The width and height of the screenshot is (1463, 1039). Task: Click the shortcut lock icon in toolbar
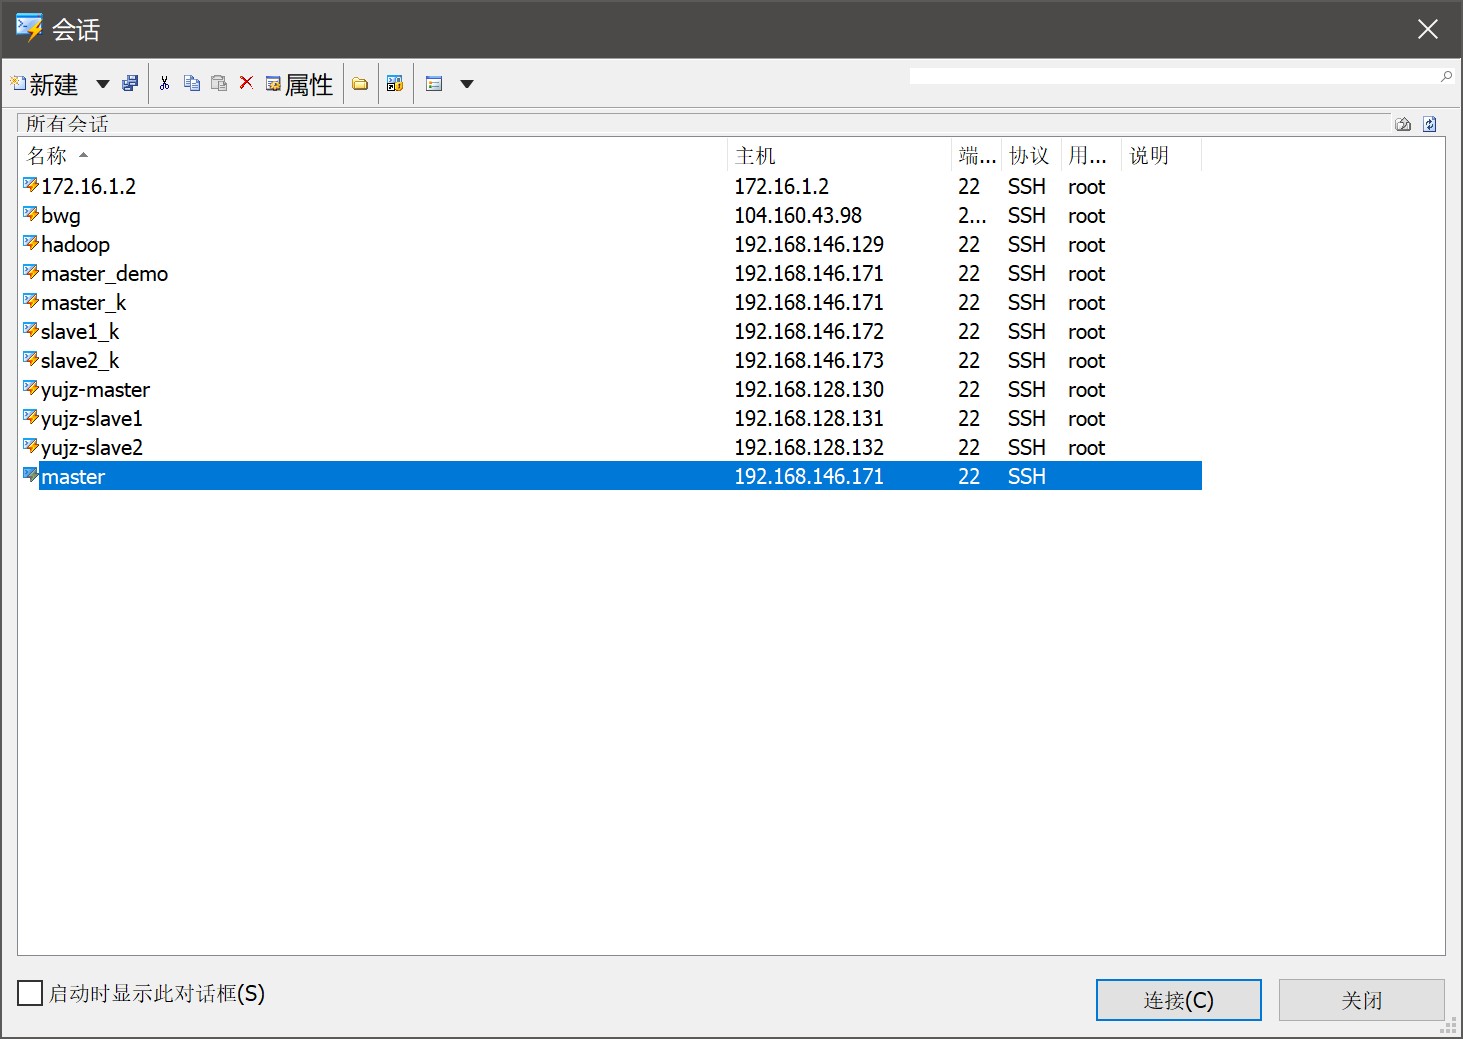pyautogui.click(x=395, y=84)
